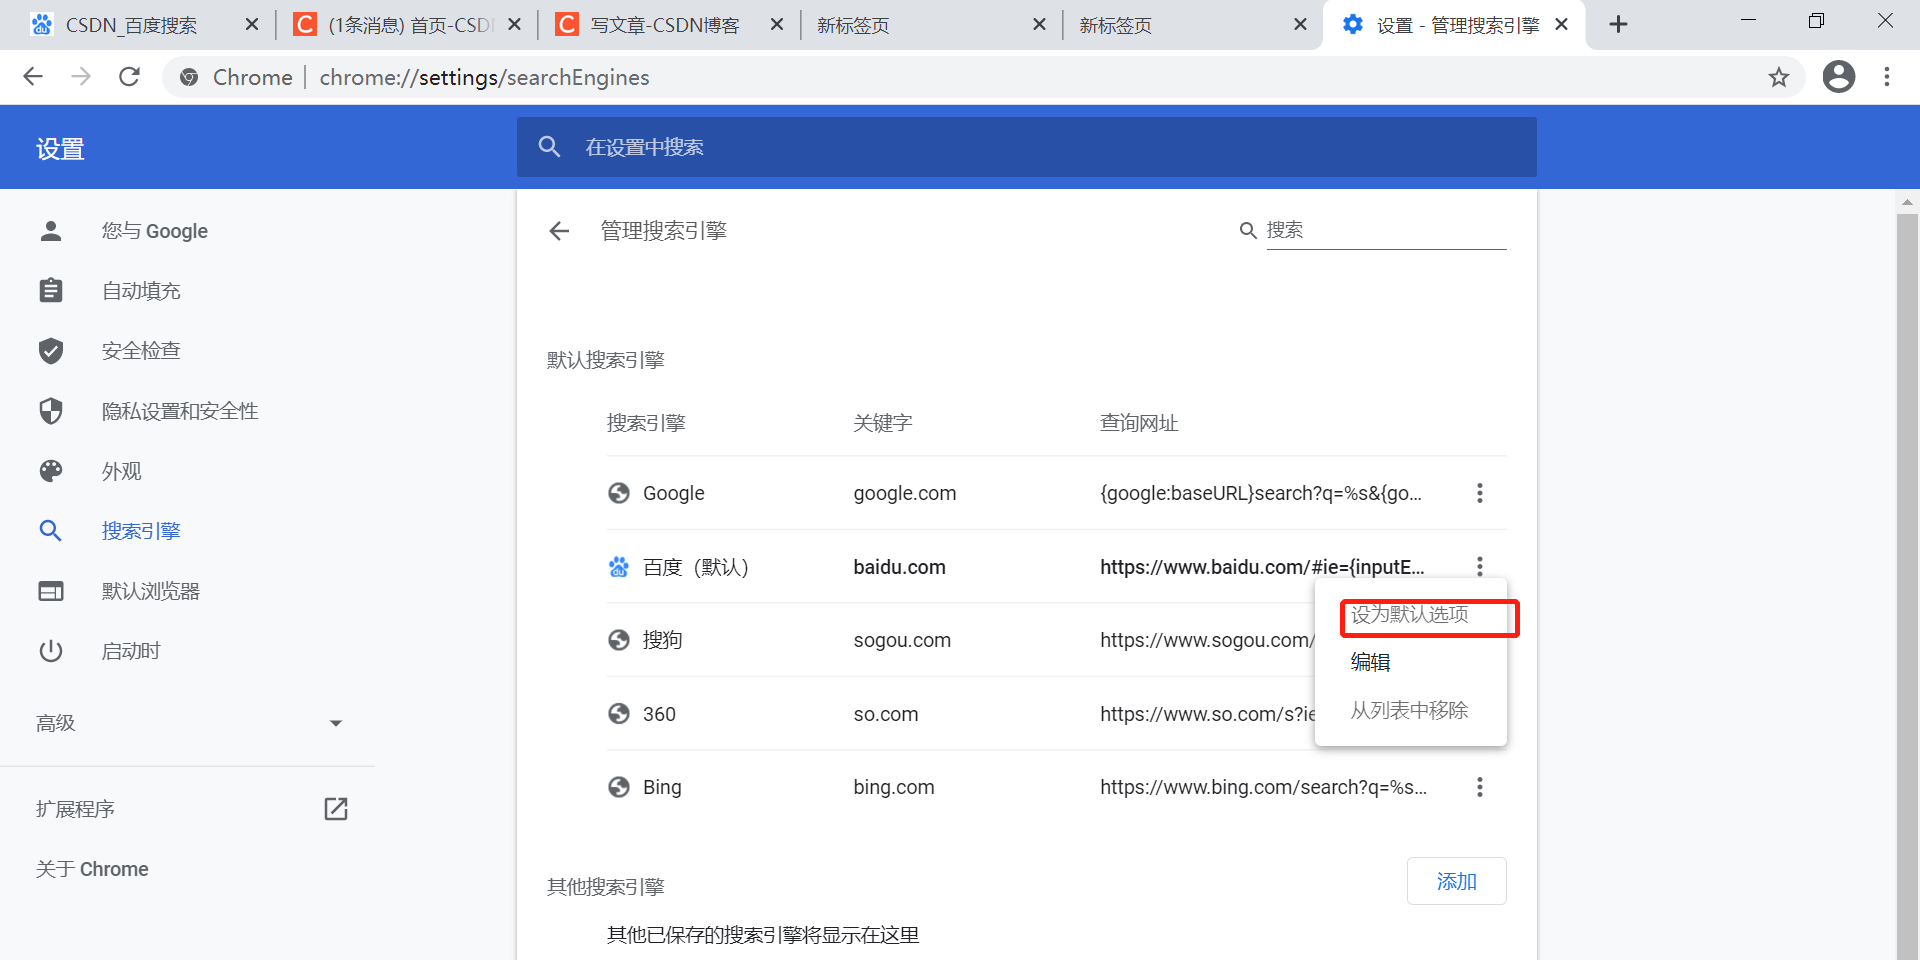Open the Chrome three-dot main menu
This screenshot has width=1920, height=960.
[1887, 77]
